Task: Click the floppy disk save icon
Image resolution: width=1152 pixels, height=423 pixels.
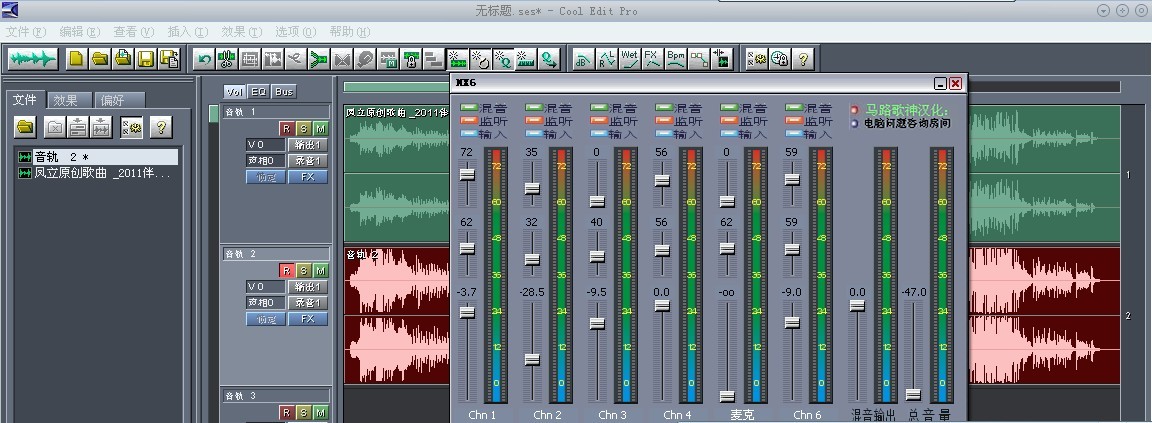Action: tap(146, 58)
